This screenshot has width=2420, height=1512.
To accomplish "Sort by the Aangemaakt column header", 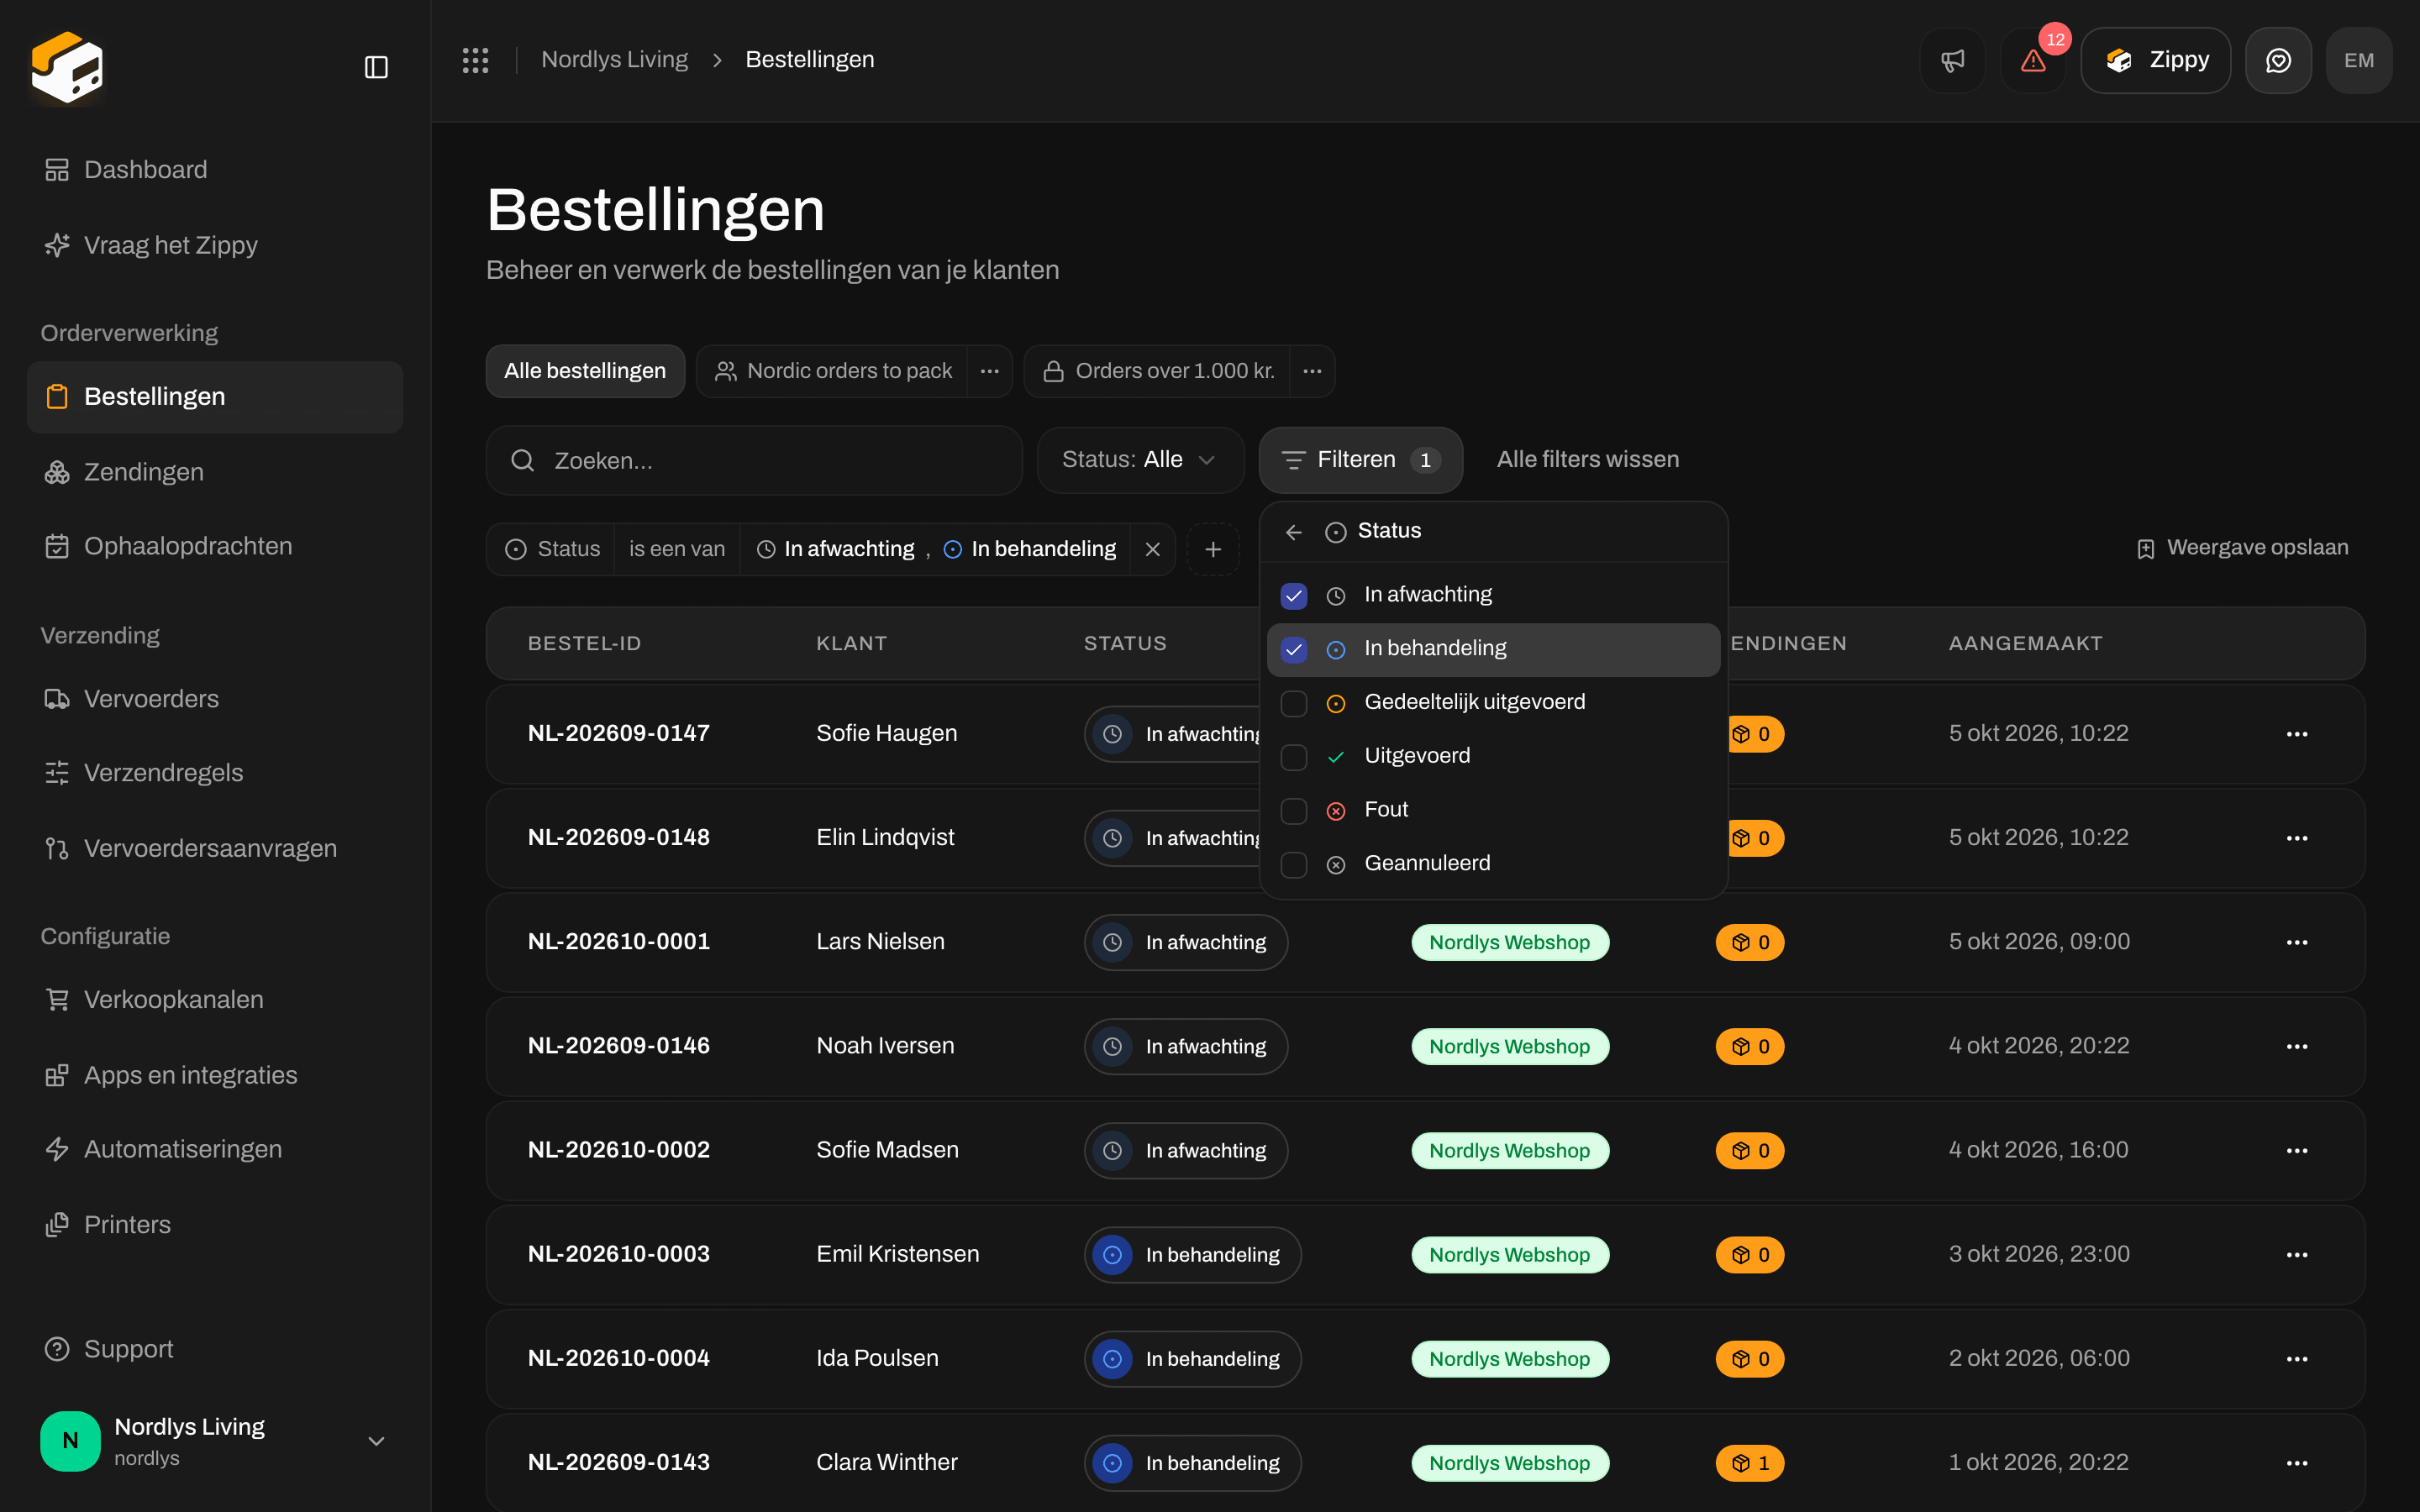I will (x=2025, y=644).
